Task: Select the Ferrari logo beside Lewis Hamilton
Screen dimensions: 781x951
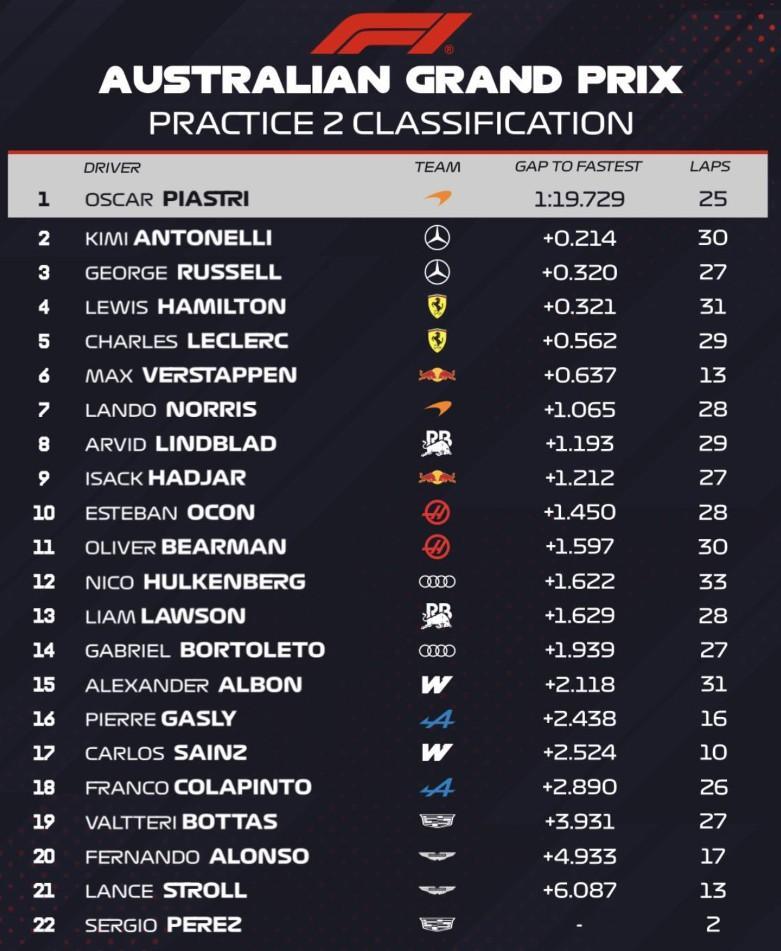Action: 437,306
